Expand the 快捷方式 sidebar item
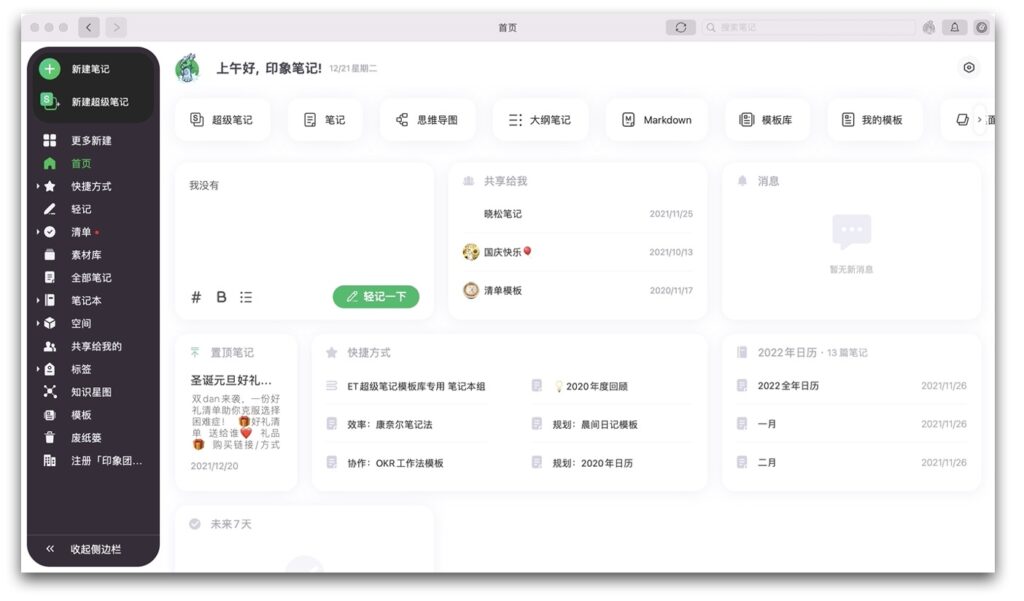Image resolution: width=1024 pixels, height=601 pixels. 39,186
